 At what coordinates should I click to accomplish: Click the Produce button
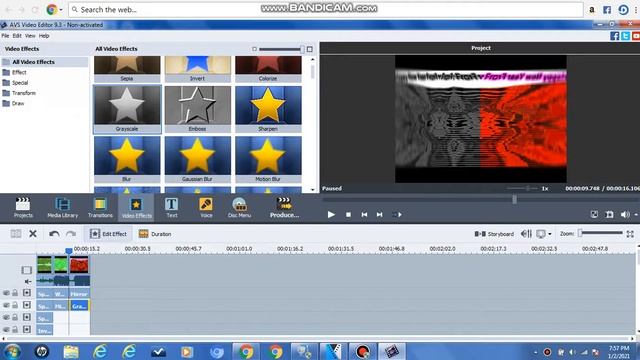(284, 208)
